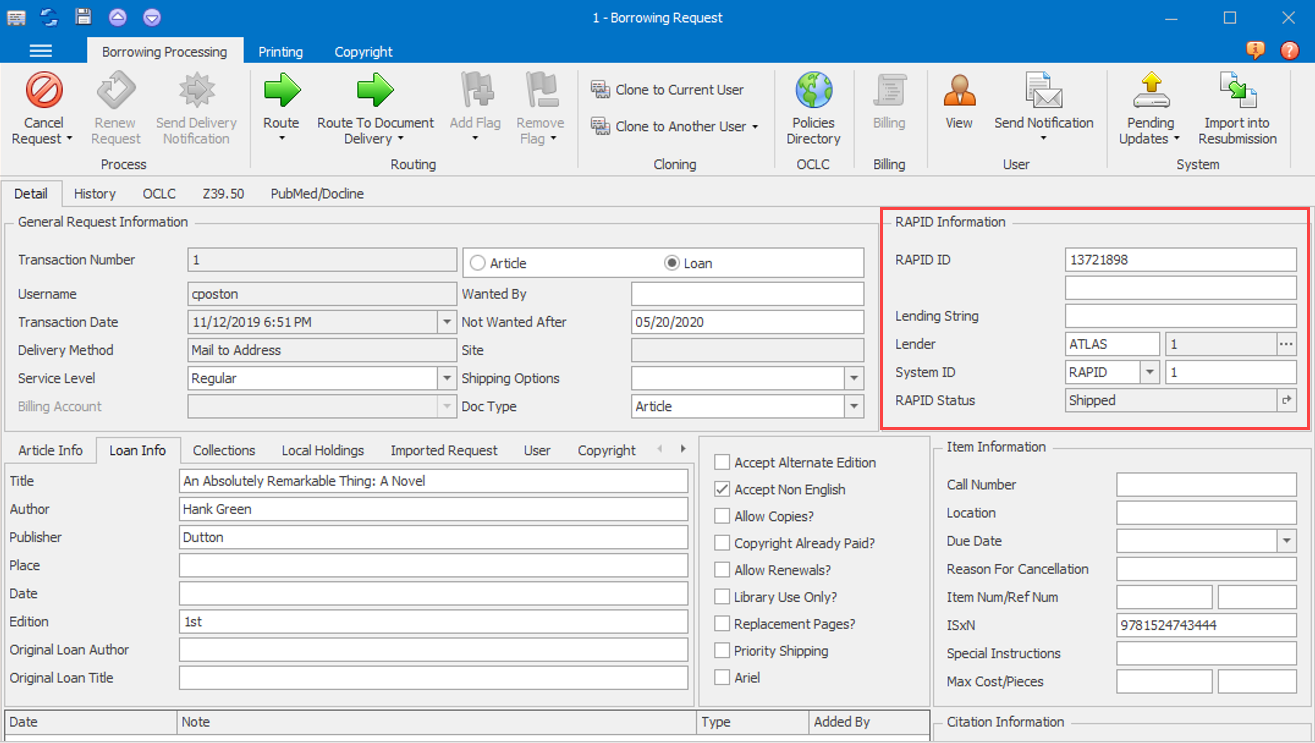Open the System ID dropdown
Screen dimensions: 1315x743
[1150, 372]
